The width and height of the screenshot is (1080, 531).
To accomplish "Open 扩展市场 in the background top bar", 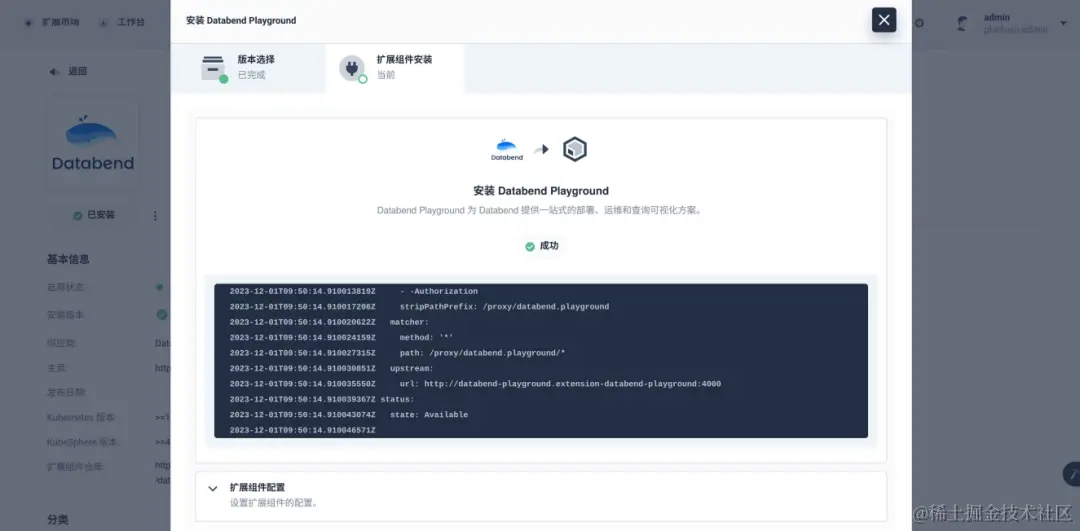I will click(61, 22).
